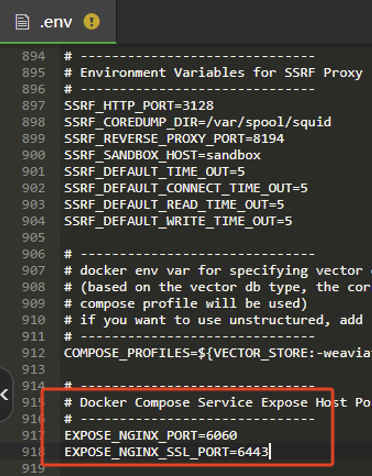This screenshot has width=372, height=476.
Task: Click the SSRF_DEFAULT_TIME_OUT=5 line
Action: point(155,172)
